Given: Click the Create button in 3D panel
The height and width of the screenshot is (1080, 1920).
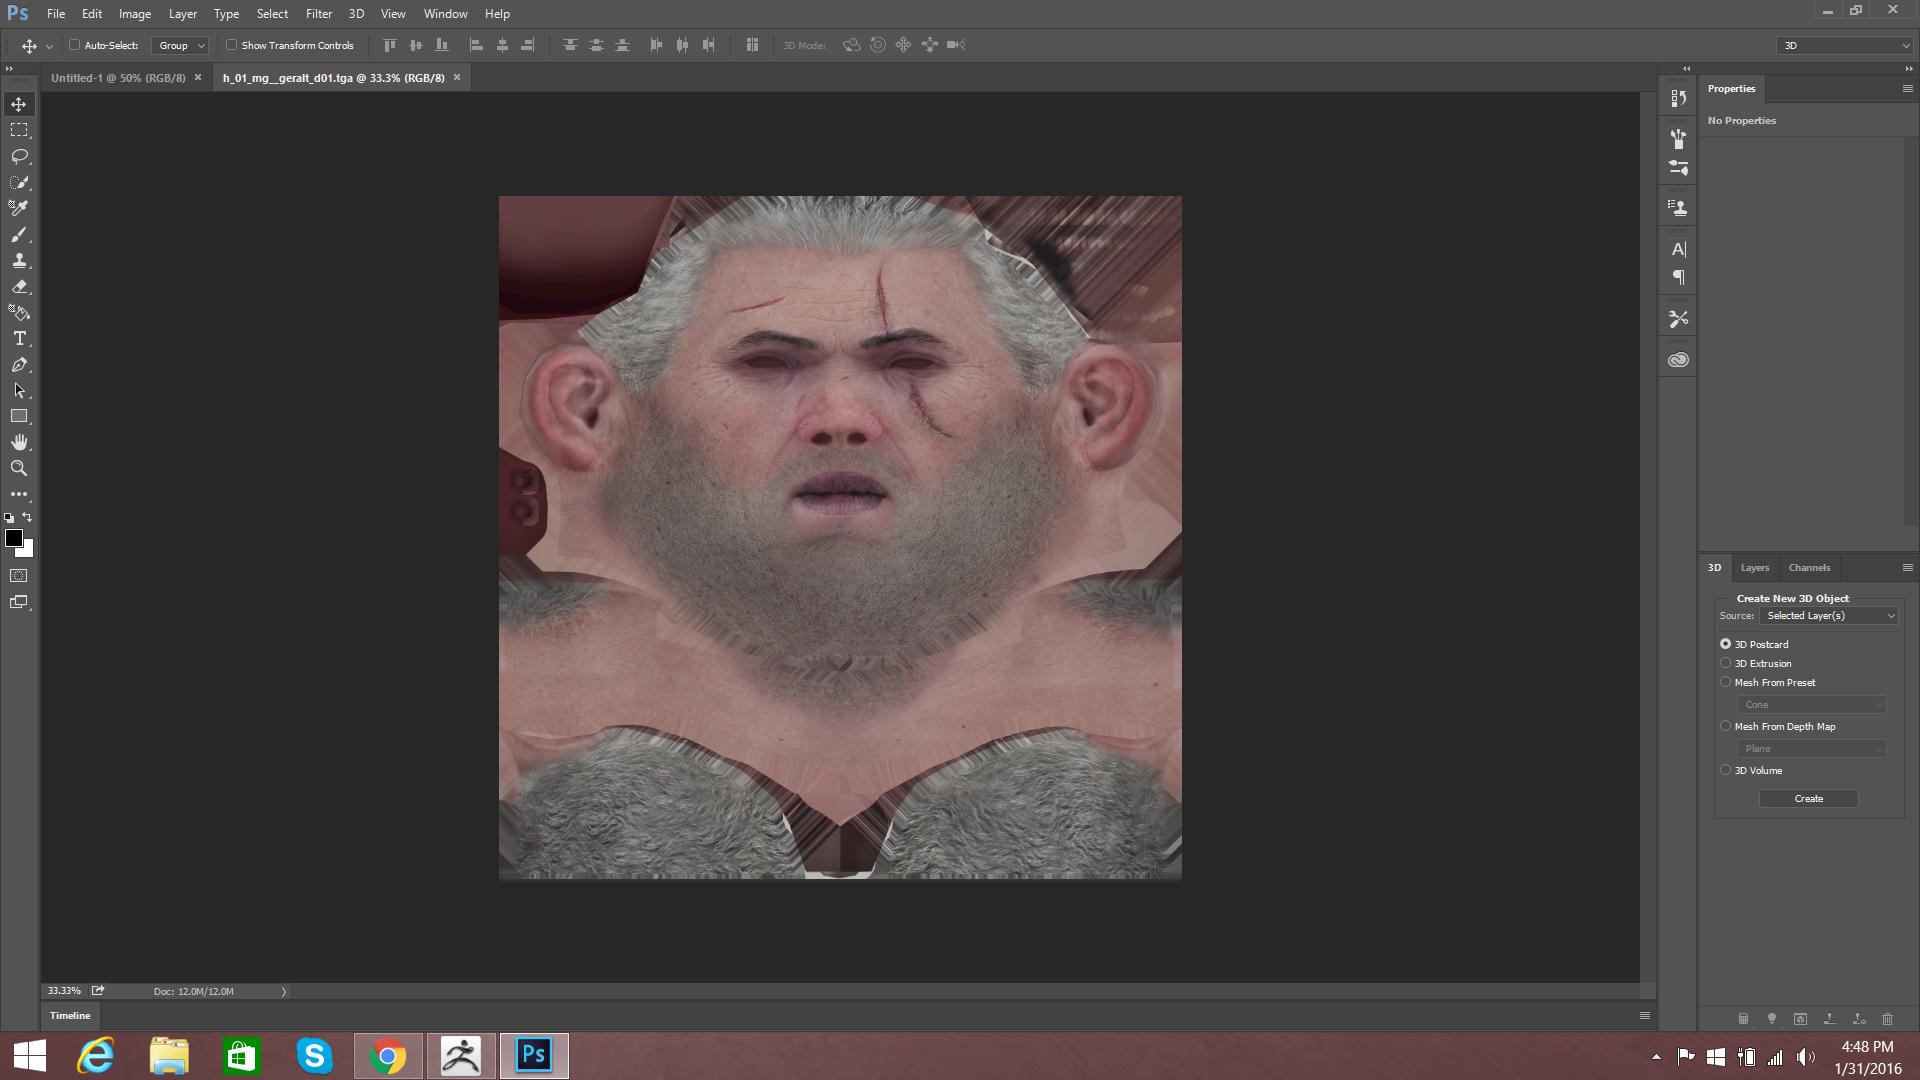Looking at the screenshot, I should tap(1808, 799).
